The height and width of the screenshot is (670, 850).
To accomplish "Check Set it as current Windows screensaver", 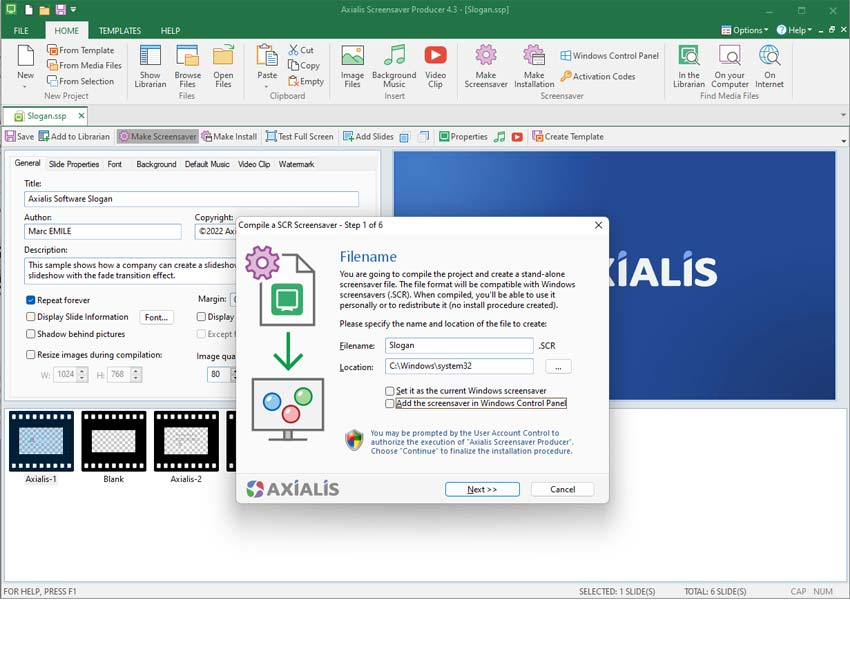I will pyautogui.click(x=389, y=391).
